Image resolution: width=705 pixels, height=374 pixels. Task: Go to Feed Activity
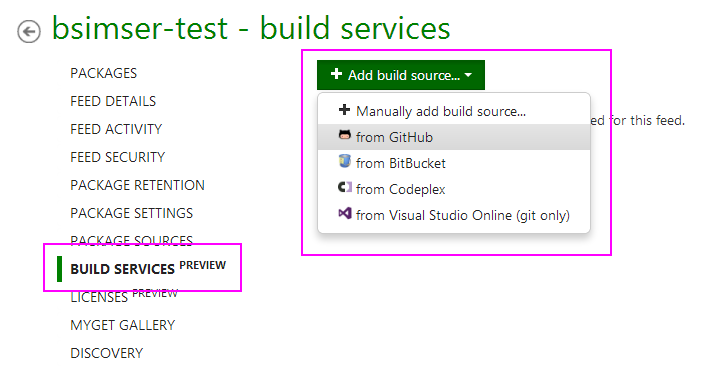click(x=116, y=129)
